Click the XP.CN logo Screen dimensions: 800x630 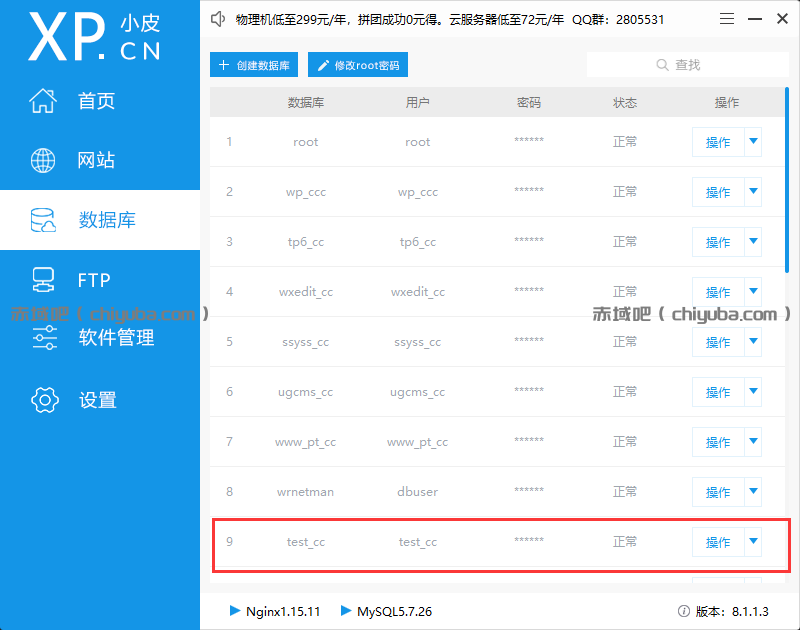coord(94,37)
